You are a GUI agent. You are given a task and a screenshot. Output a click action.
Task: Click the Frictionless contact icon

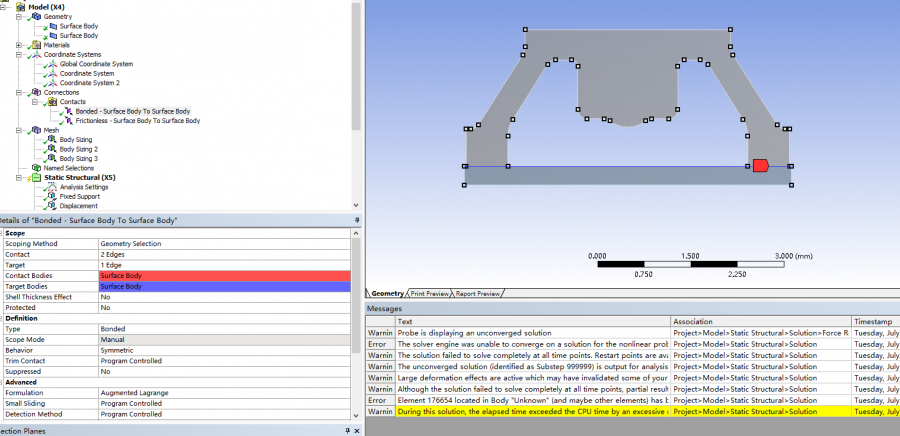point(69,120)
